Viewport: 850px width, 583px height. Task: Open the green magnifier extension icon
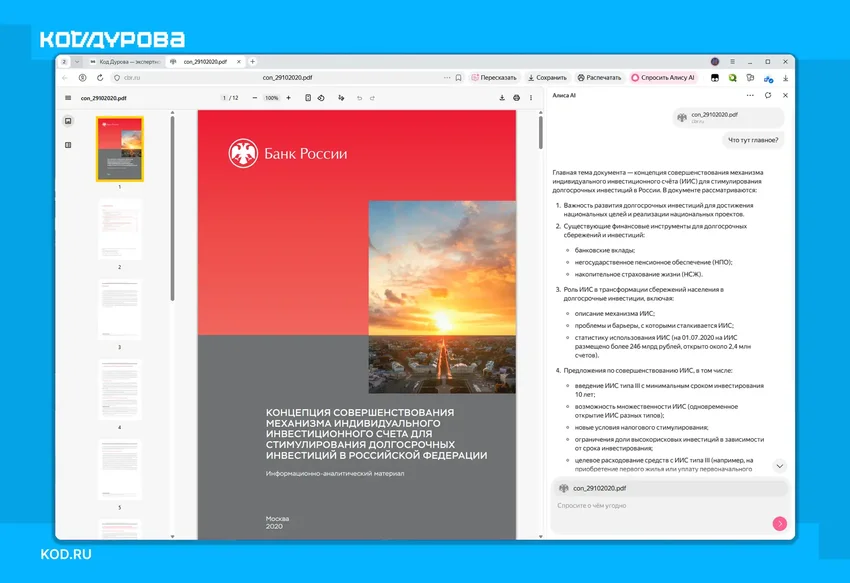[732, 78]
